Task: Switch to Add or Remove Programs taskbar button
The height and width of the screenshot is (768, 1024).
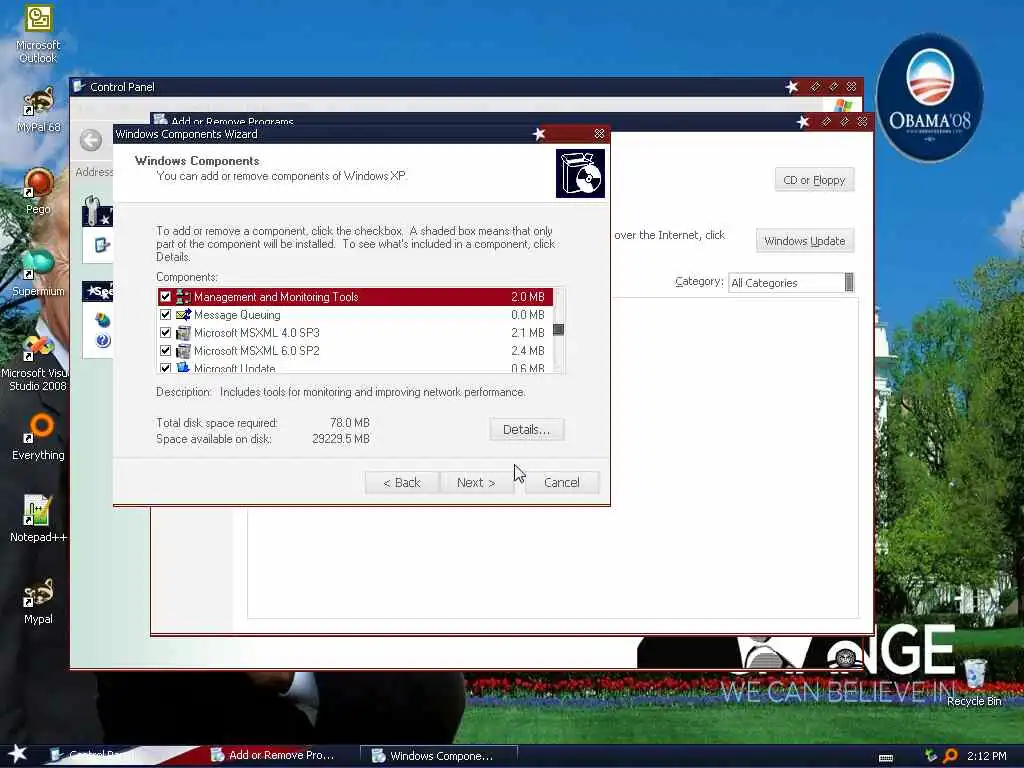Action: coord(281,755)
